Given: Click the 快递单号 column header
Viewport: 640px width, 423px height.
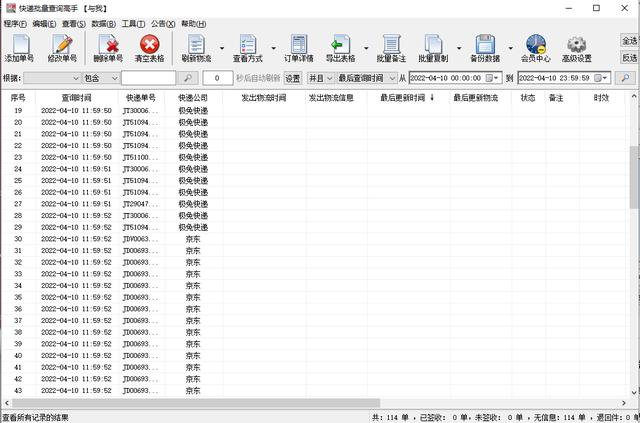Looking at the screenshot, I should (x=141, y=98).
